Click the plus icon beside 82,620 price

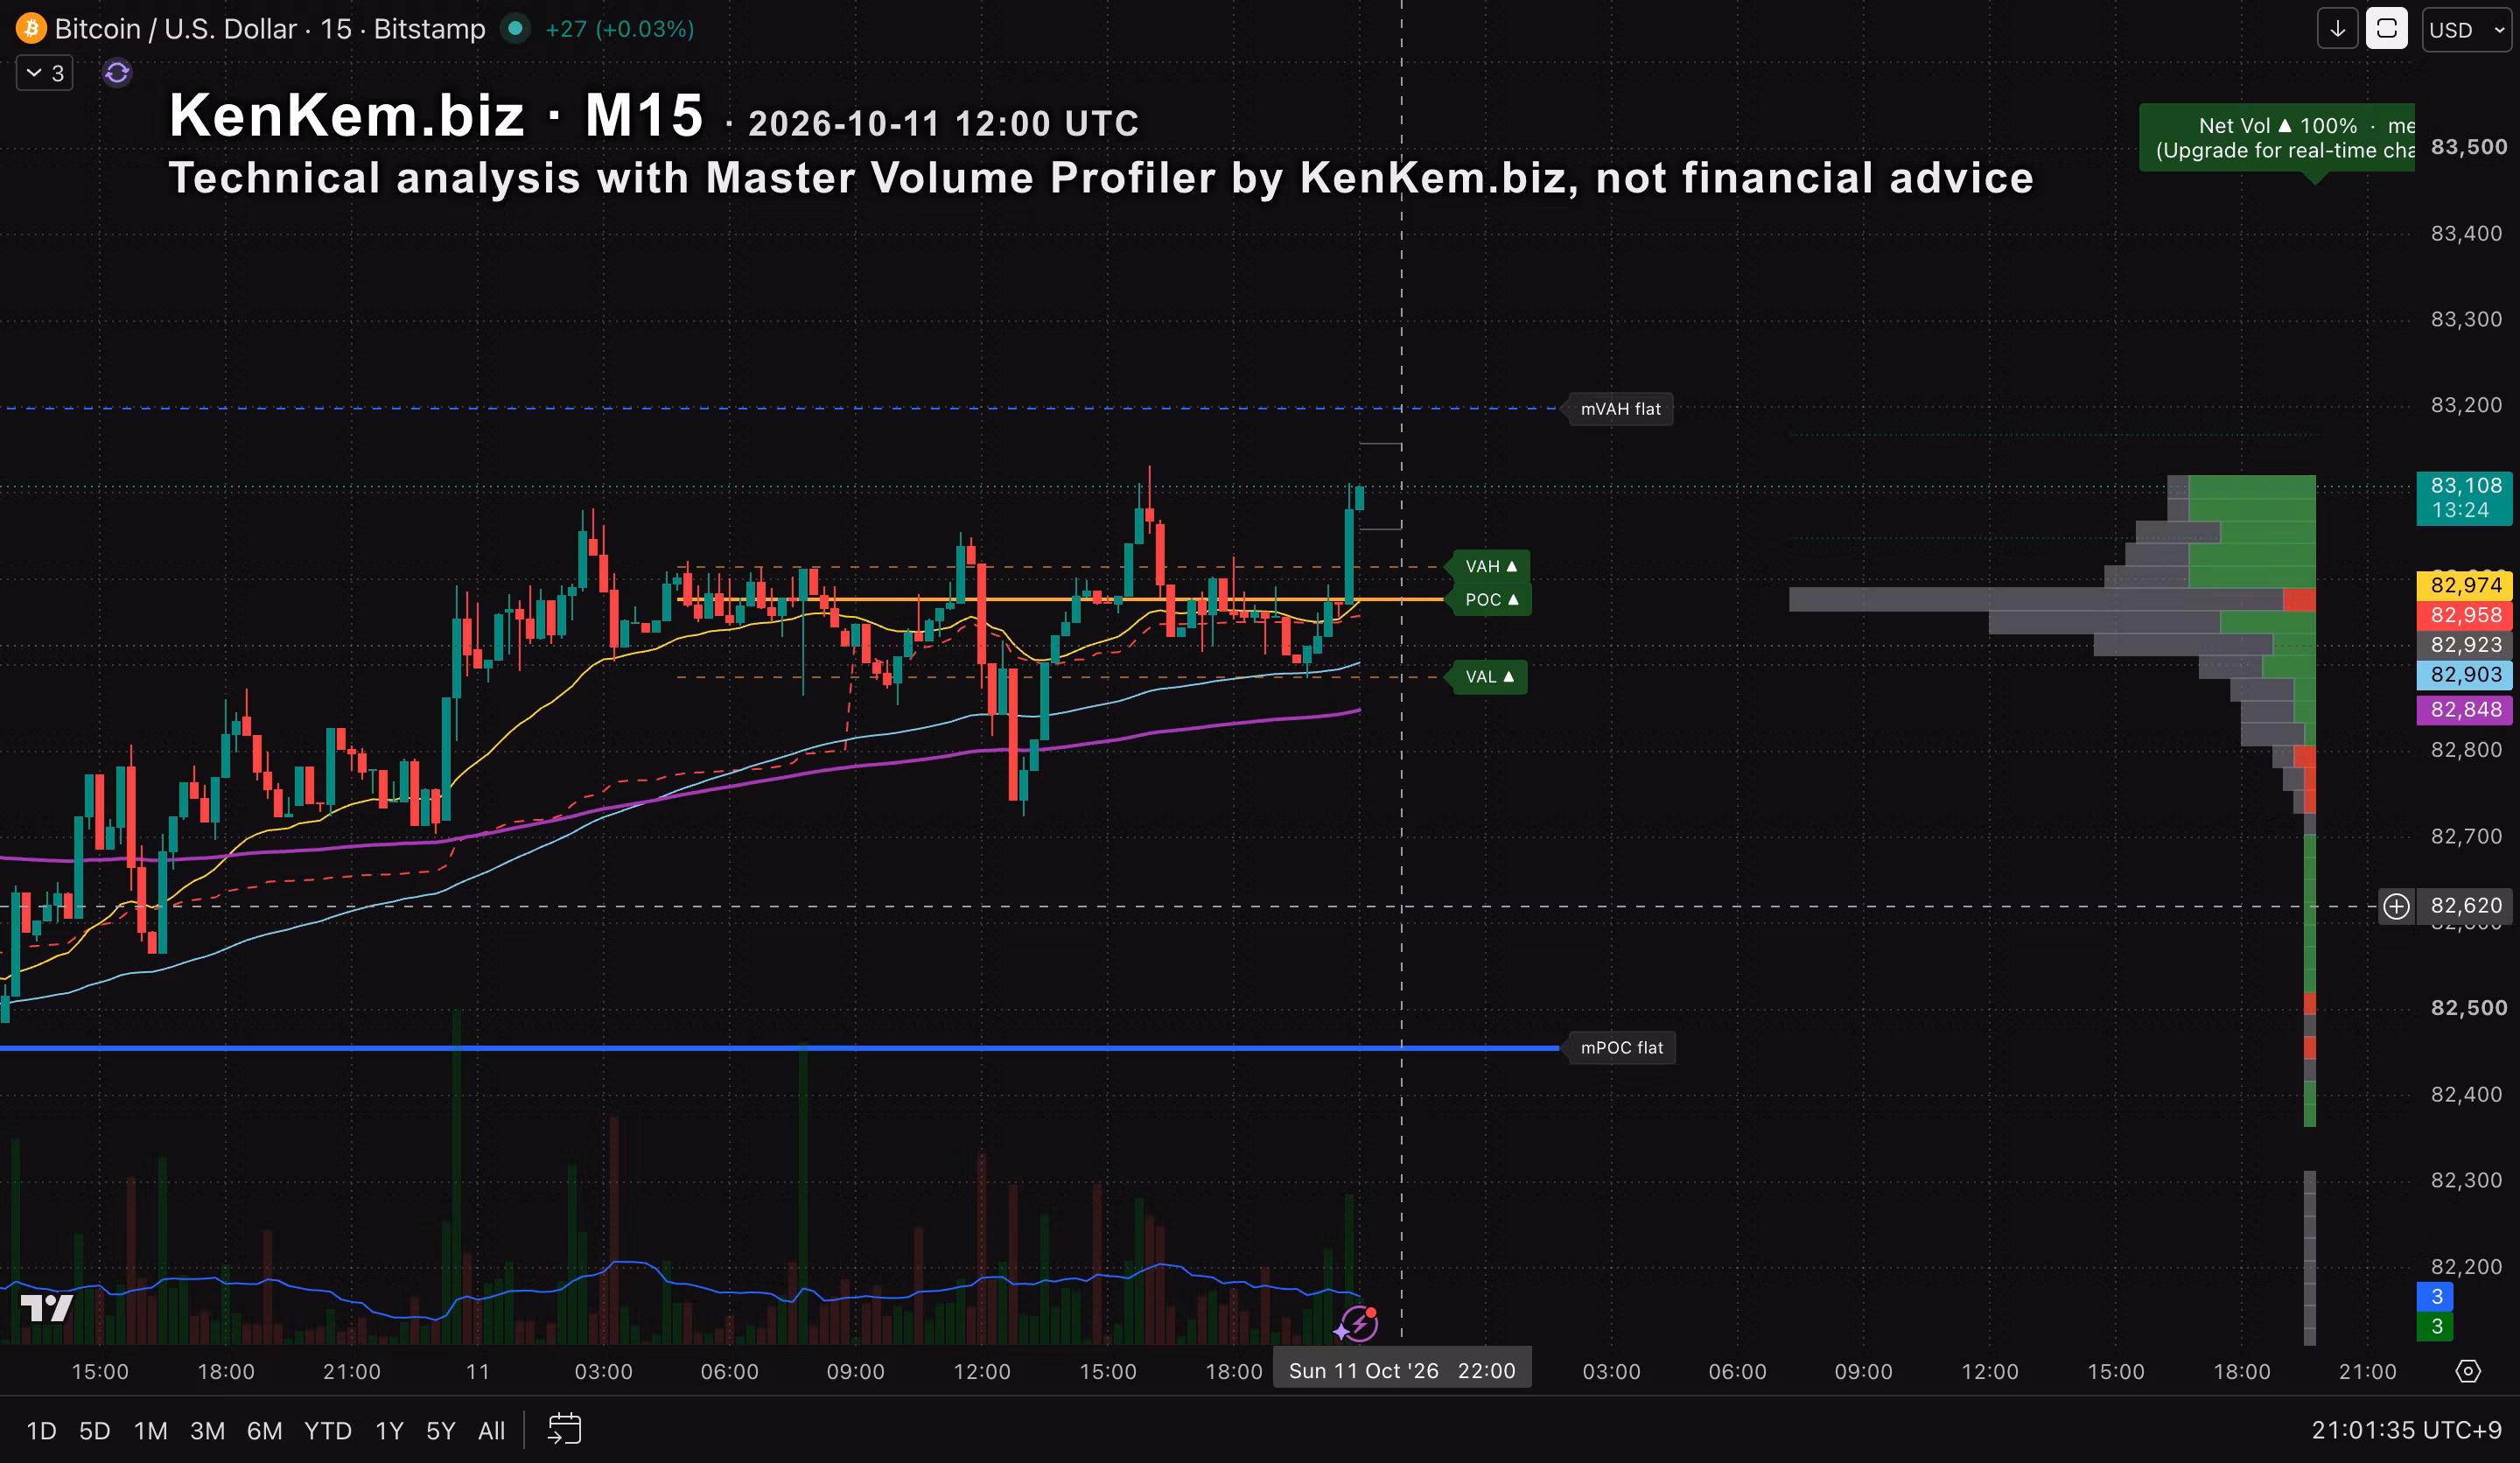2396,906
